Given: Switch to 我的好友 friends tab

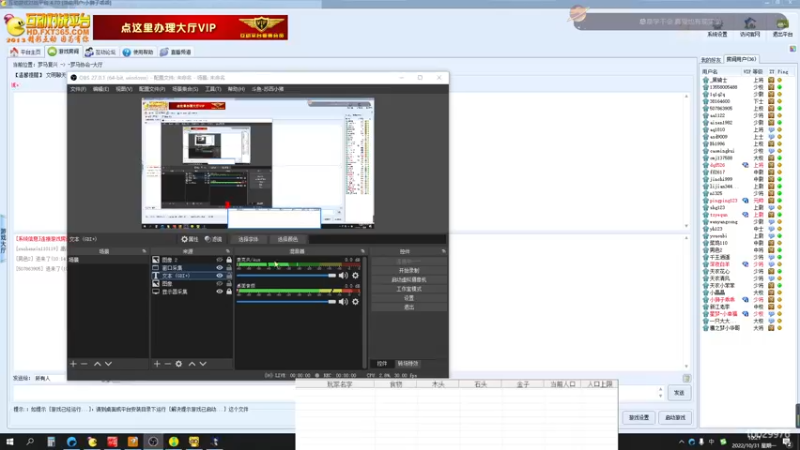Looking at the screenshot, I should pos(711,60).
